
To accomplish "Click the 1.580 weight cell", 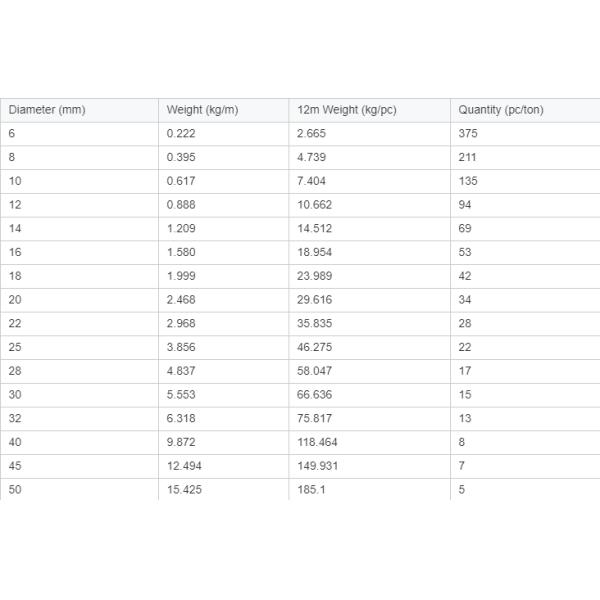I will coord(181,253).
